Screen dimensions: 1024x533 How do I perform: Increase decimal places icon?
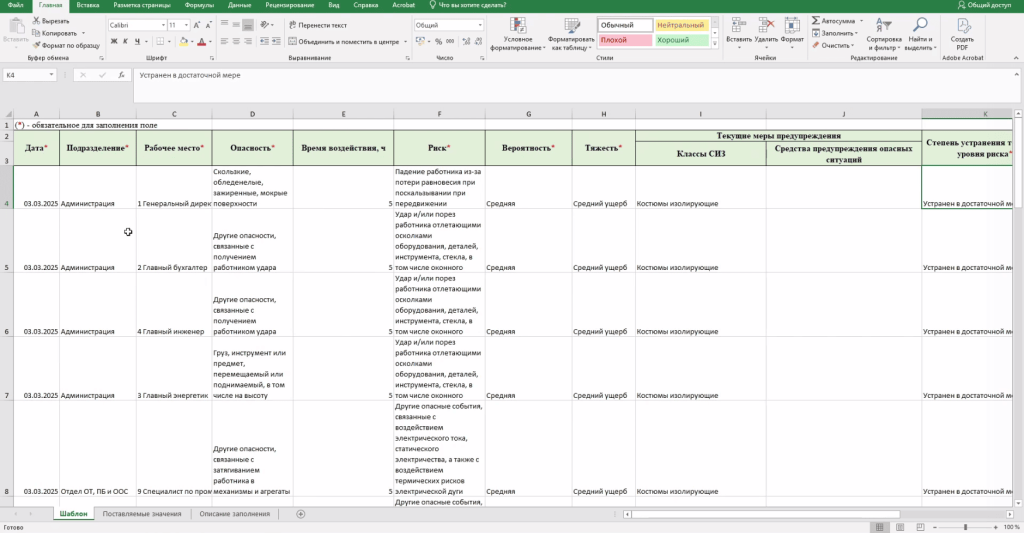click(x=466, y=41)
